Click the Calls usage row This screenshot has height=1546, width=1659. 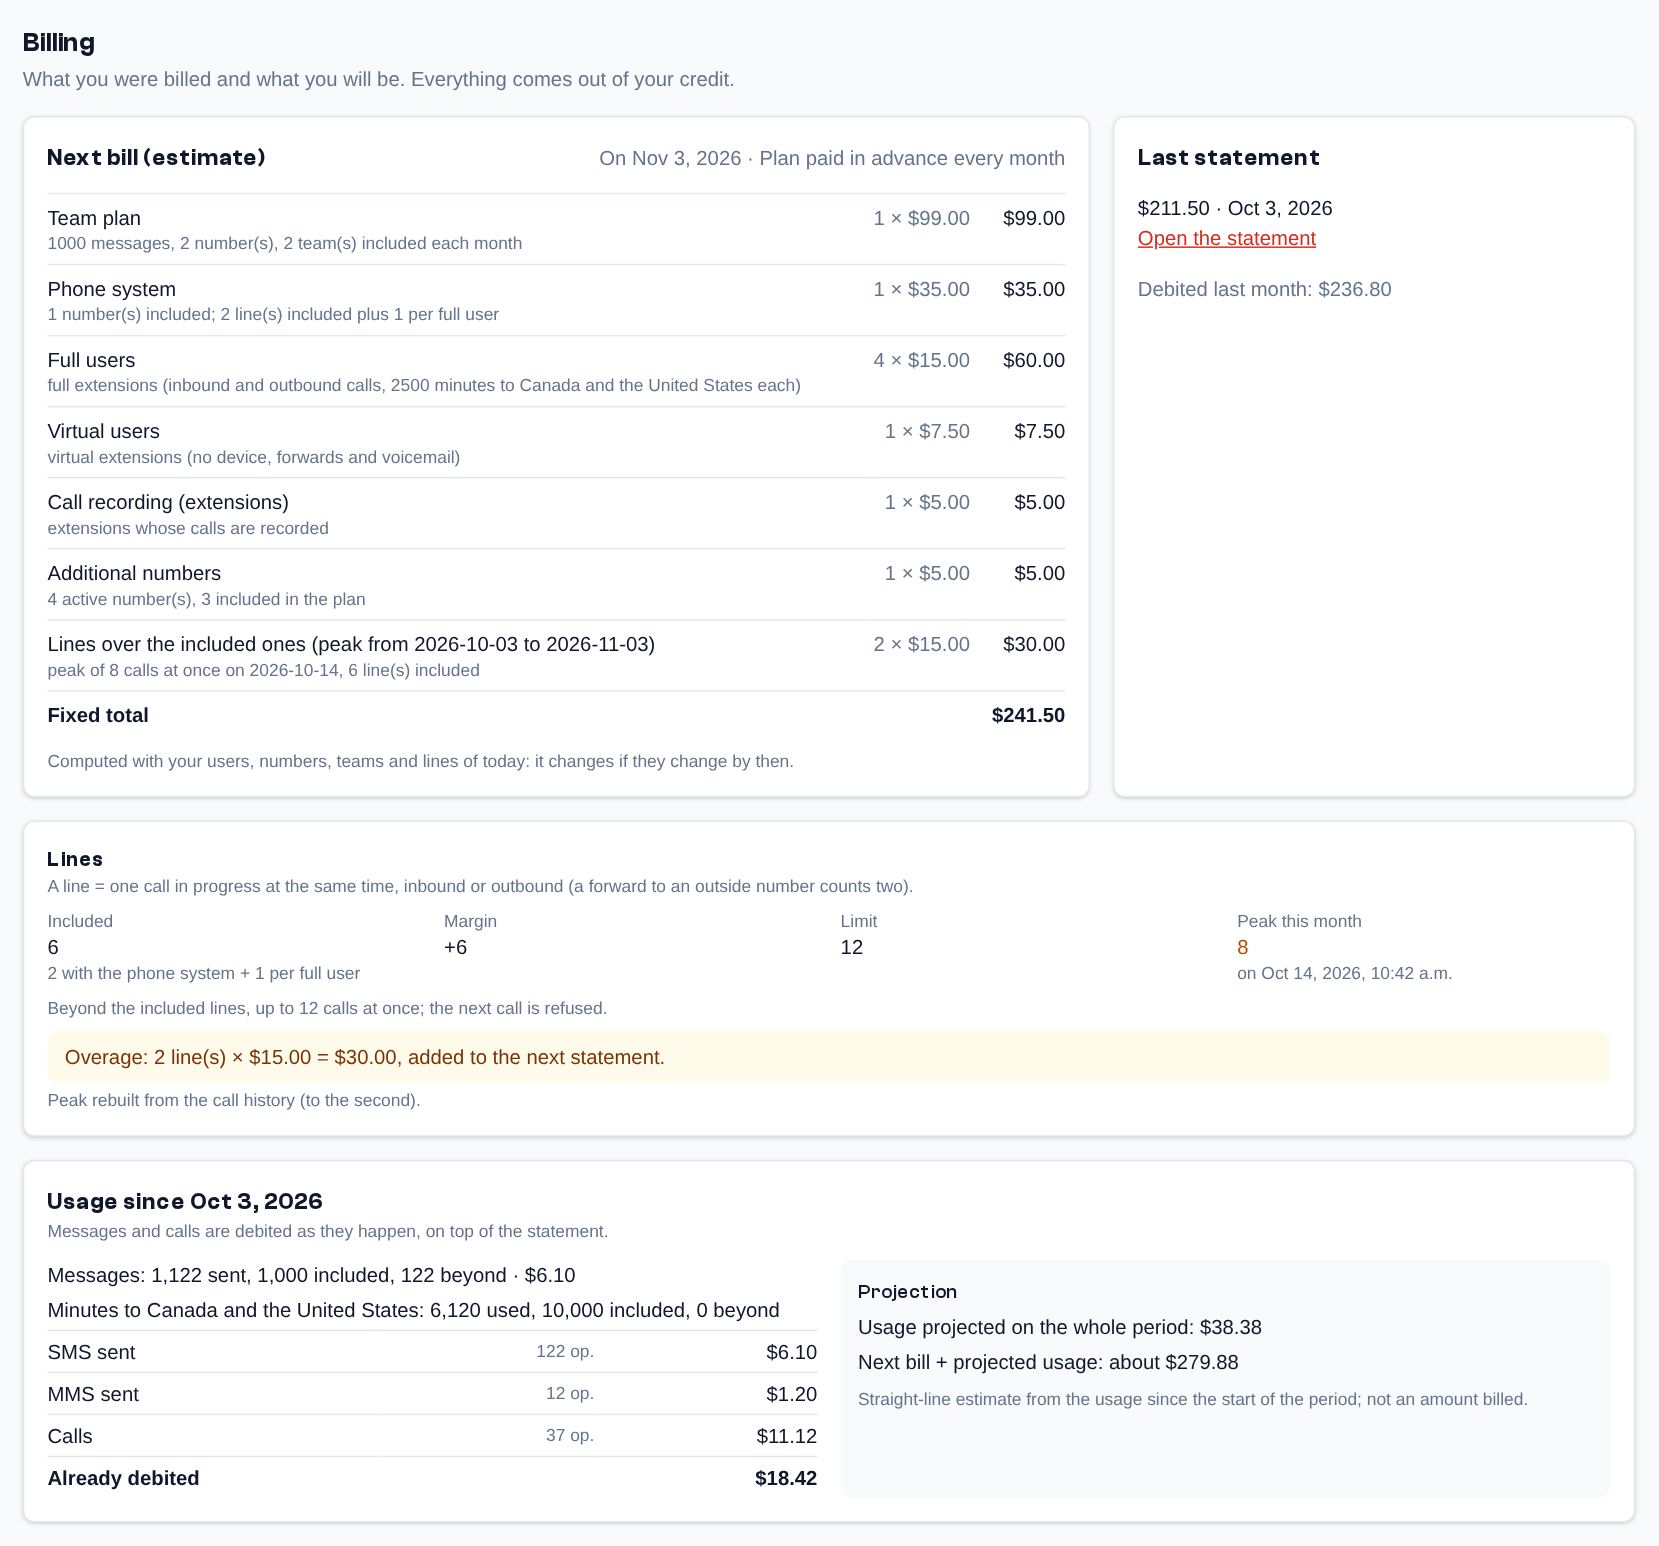pos(432,1436)
